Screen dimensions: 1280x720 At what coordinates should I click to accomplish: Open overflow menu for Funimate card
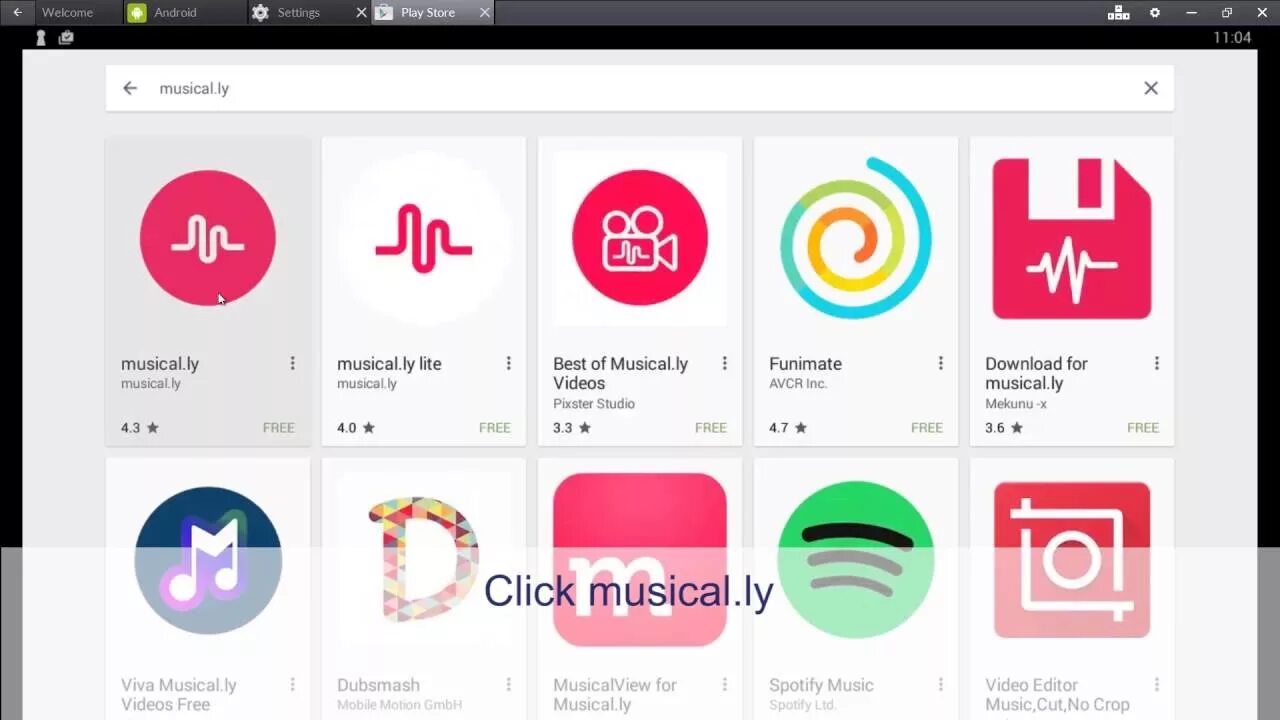click(x=940, y=363)
